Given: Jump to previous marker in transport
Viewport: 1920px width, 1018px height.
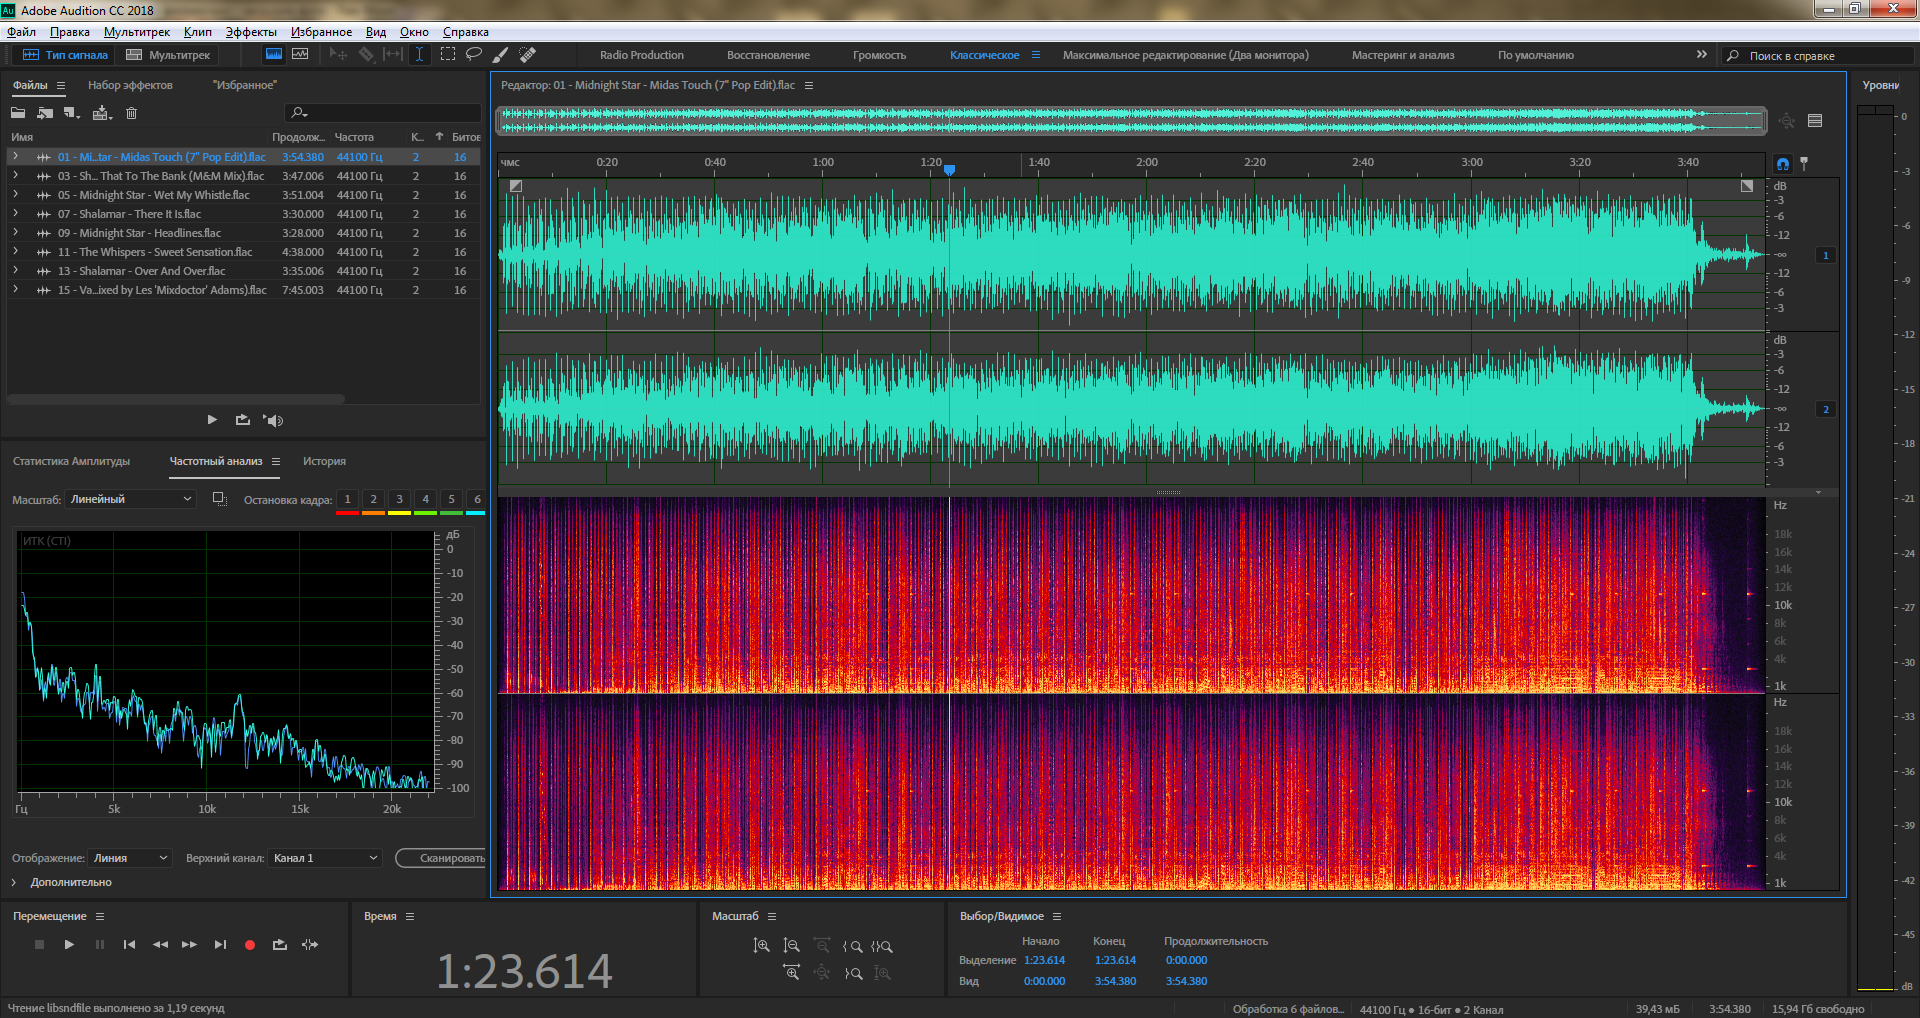Looking at the screenshot, I should 129,945.
